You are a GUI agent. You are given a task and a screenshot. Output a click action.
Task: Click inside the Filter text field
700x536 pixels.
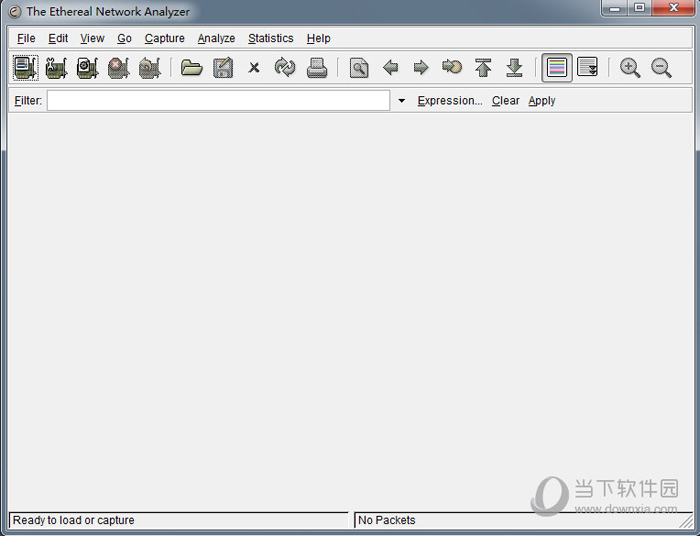[218, 101]
